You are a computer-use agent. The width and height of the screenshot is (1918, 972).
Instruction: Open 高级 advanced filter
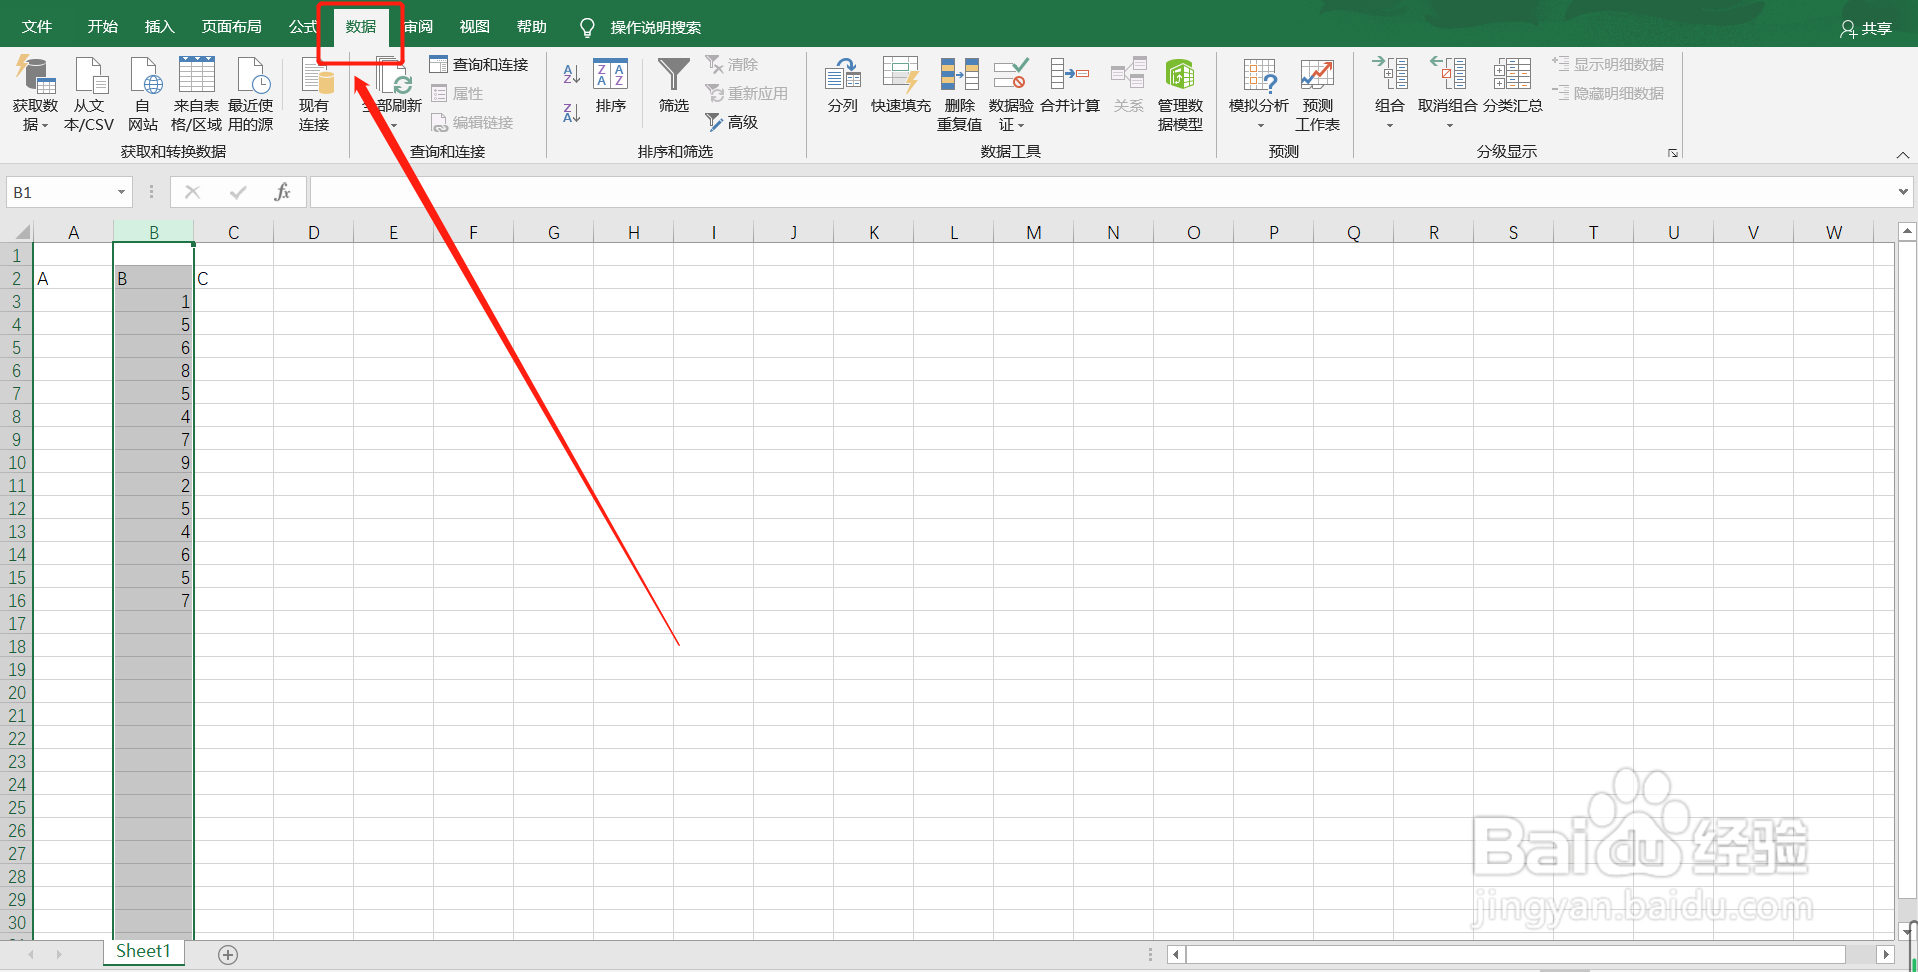tap(732, 122)
